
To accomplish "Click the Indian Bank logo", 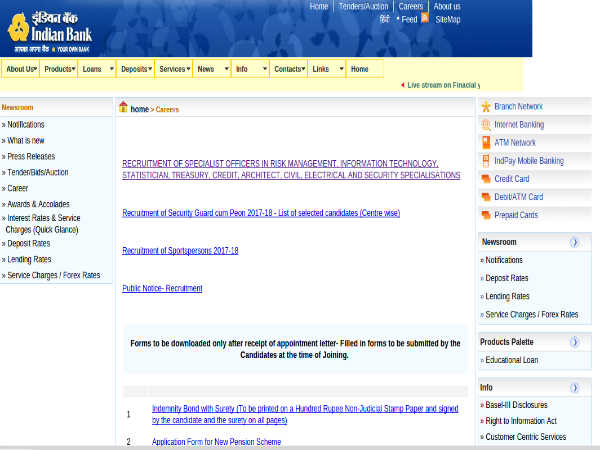I will [50, 33].
